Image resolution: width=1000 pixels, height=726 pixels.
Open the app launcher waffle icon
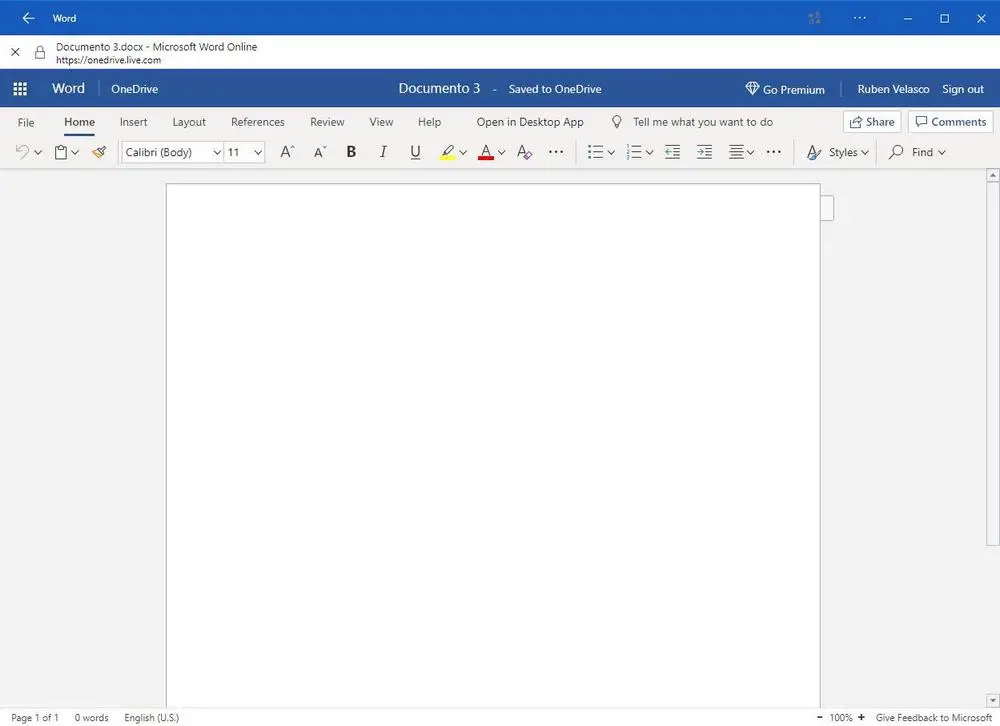[x=20, y=89]
